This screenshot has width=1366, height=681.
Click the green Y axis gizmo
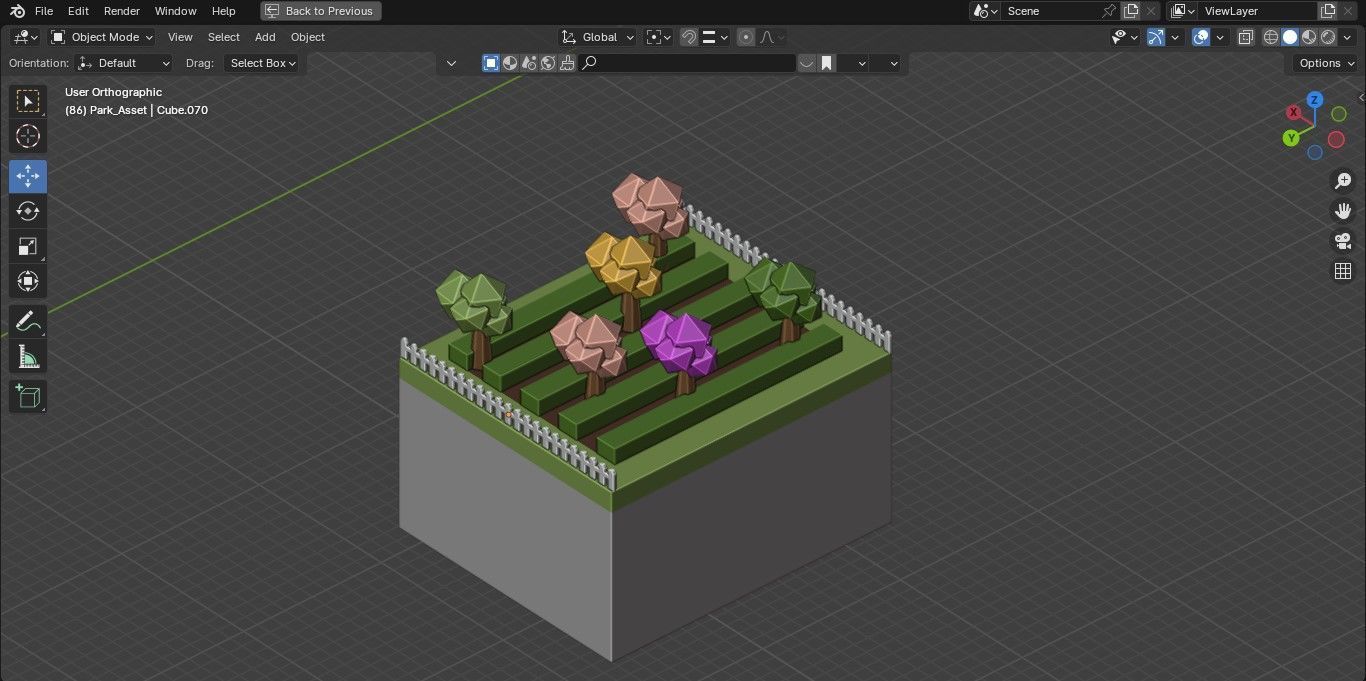(x=1291, y=138)
